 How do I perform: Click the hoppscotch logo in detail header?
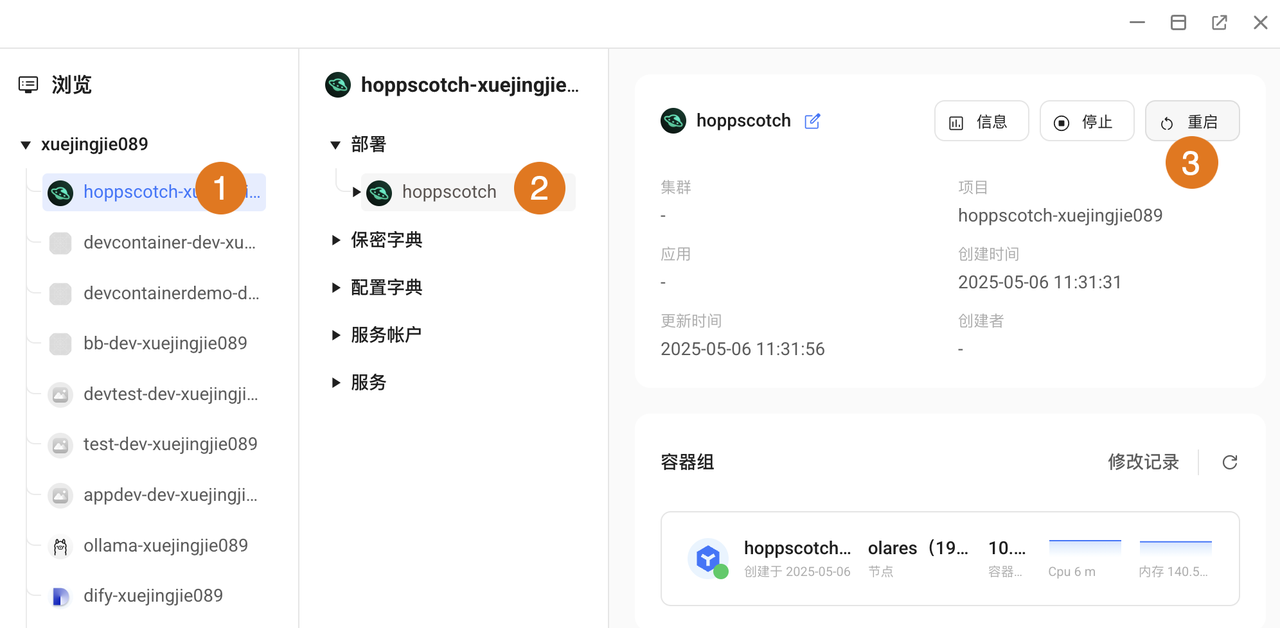click(x=673, y=121)
